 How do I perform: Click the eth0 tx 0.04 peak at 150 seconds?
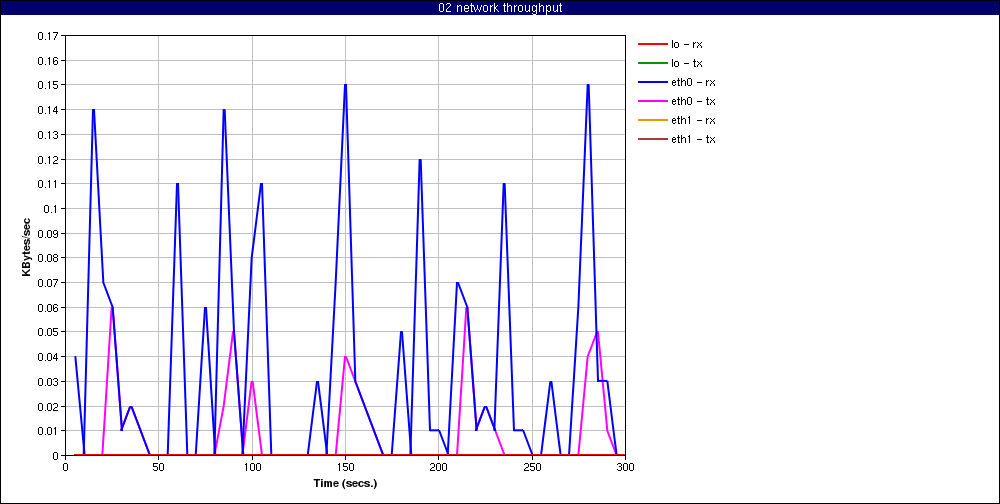[x=345, y=357]
